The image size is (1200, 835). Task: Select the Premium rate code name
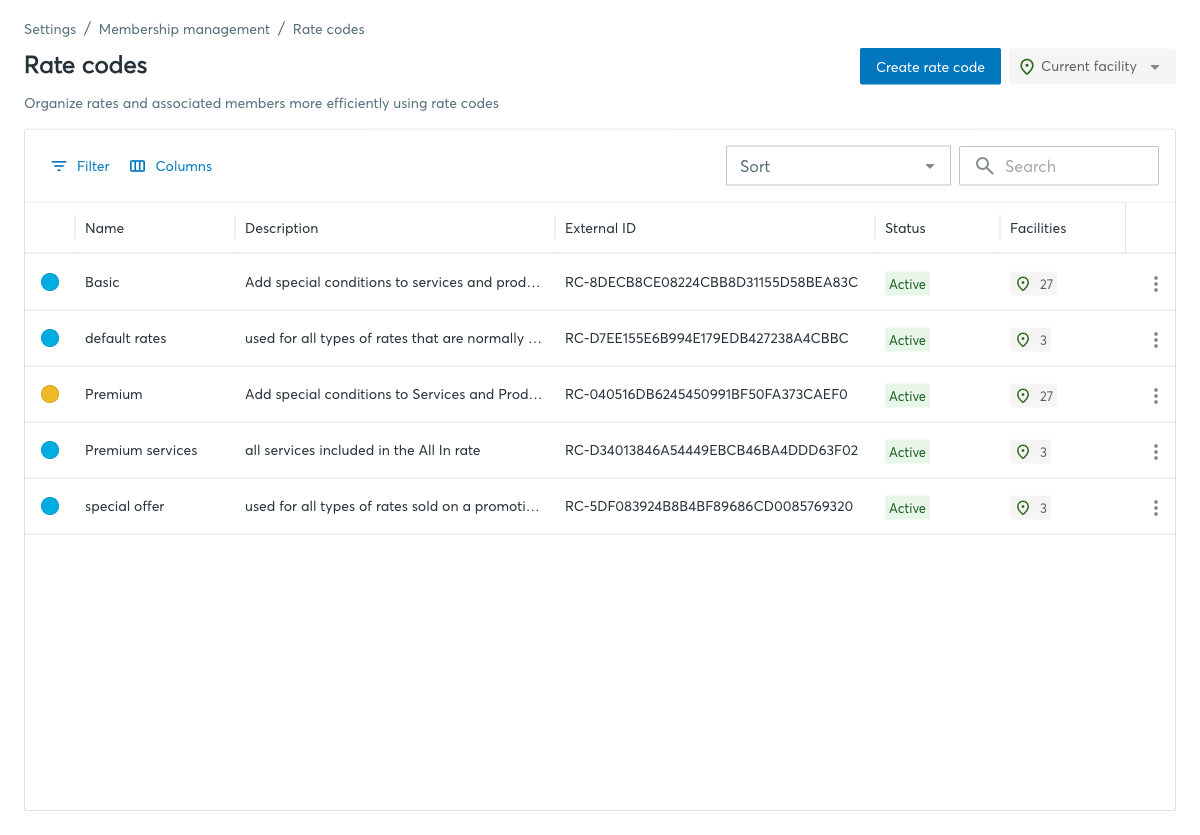(114, 394)
